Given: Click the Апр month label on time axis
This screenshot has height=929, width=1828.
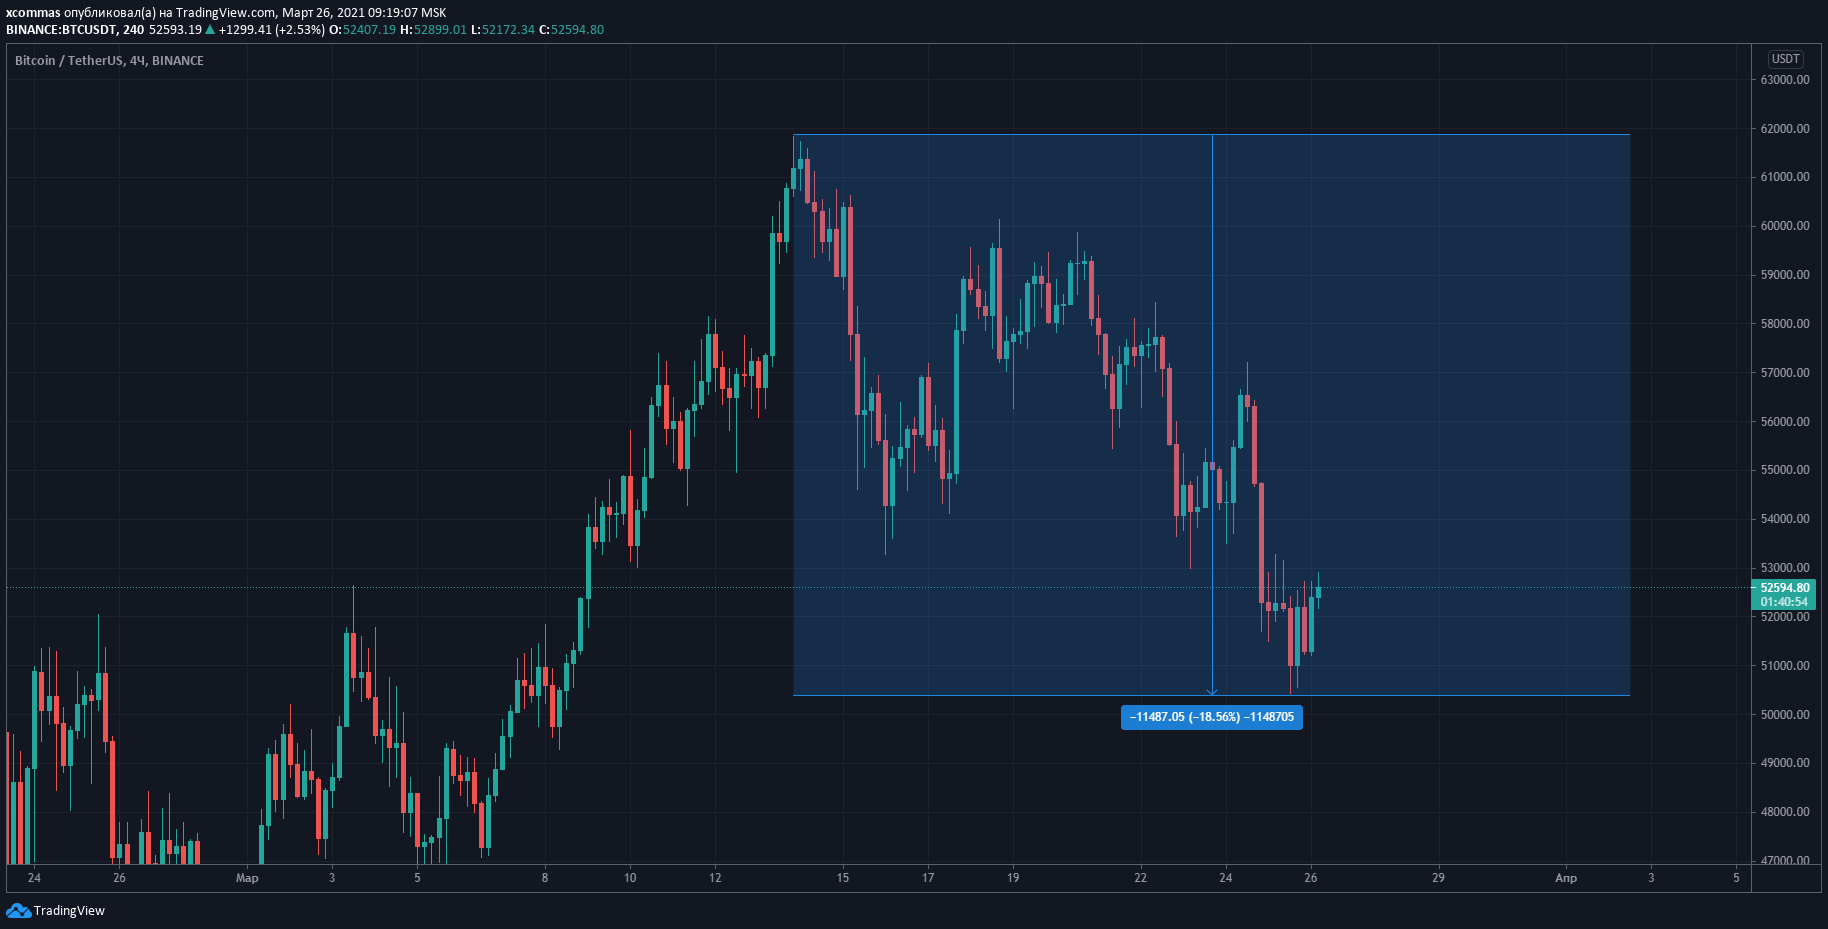Looking at the screenshot, I should [x=1566, y=878].
